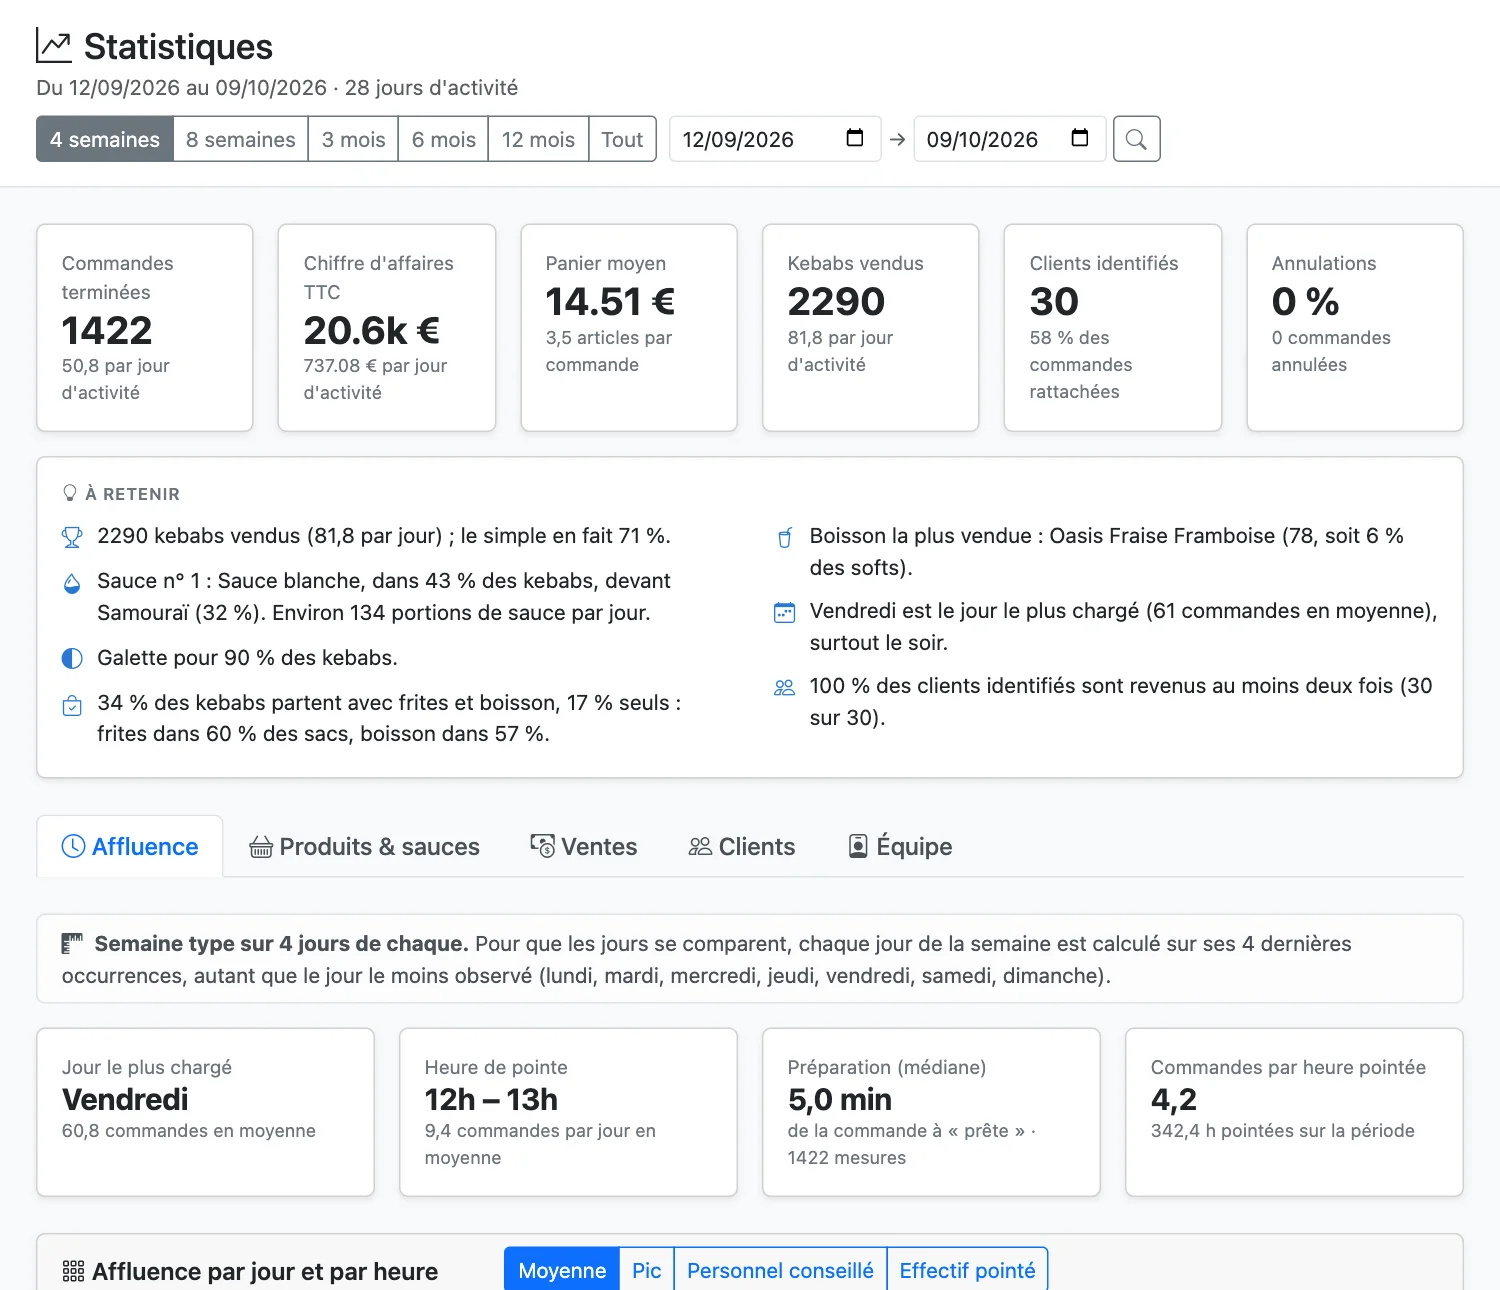The height and width of the screenshot is (1290, 1500).
Task: Click the bag icon beside frites et boisson
Action: pos(72,705)
